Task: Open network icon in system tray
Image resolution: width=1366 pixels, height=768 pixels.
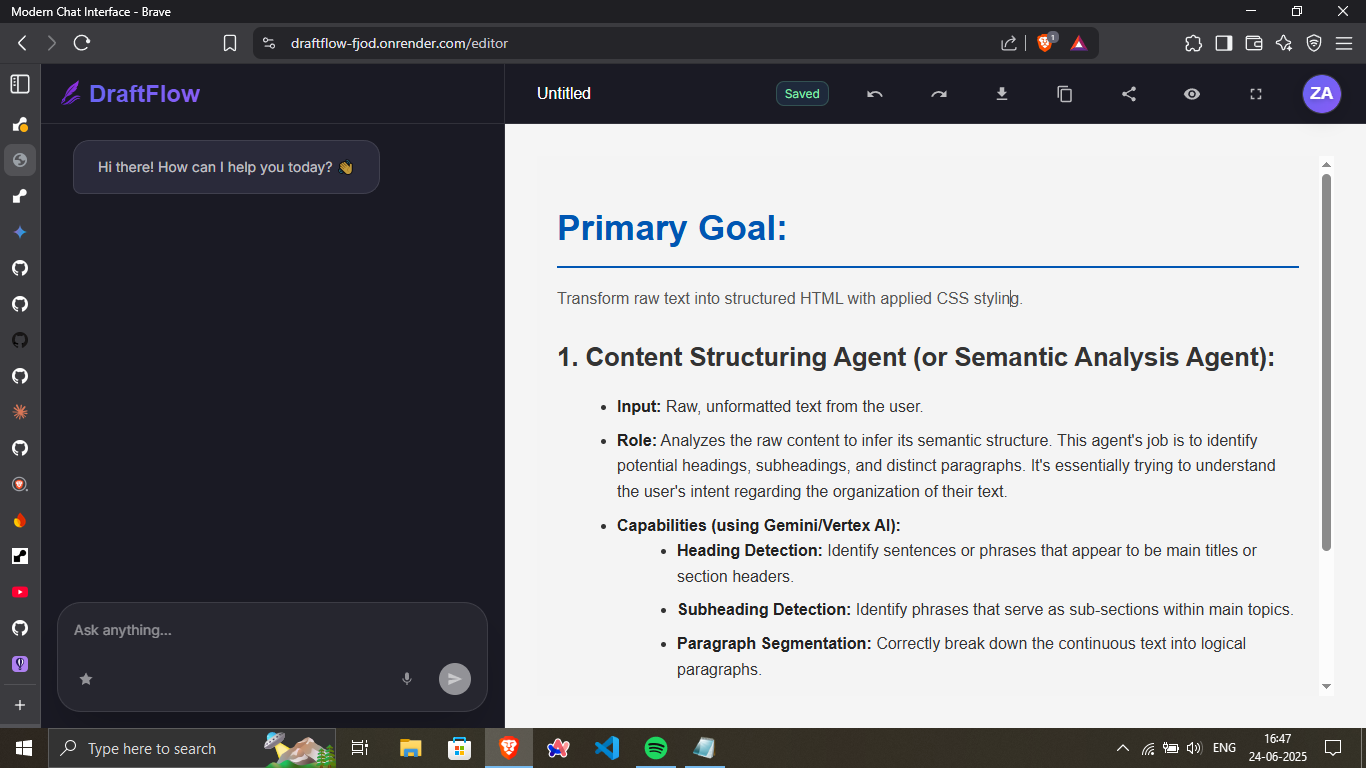Action: [x=1148, y=748]
